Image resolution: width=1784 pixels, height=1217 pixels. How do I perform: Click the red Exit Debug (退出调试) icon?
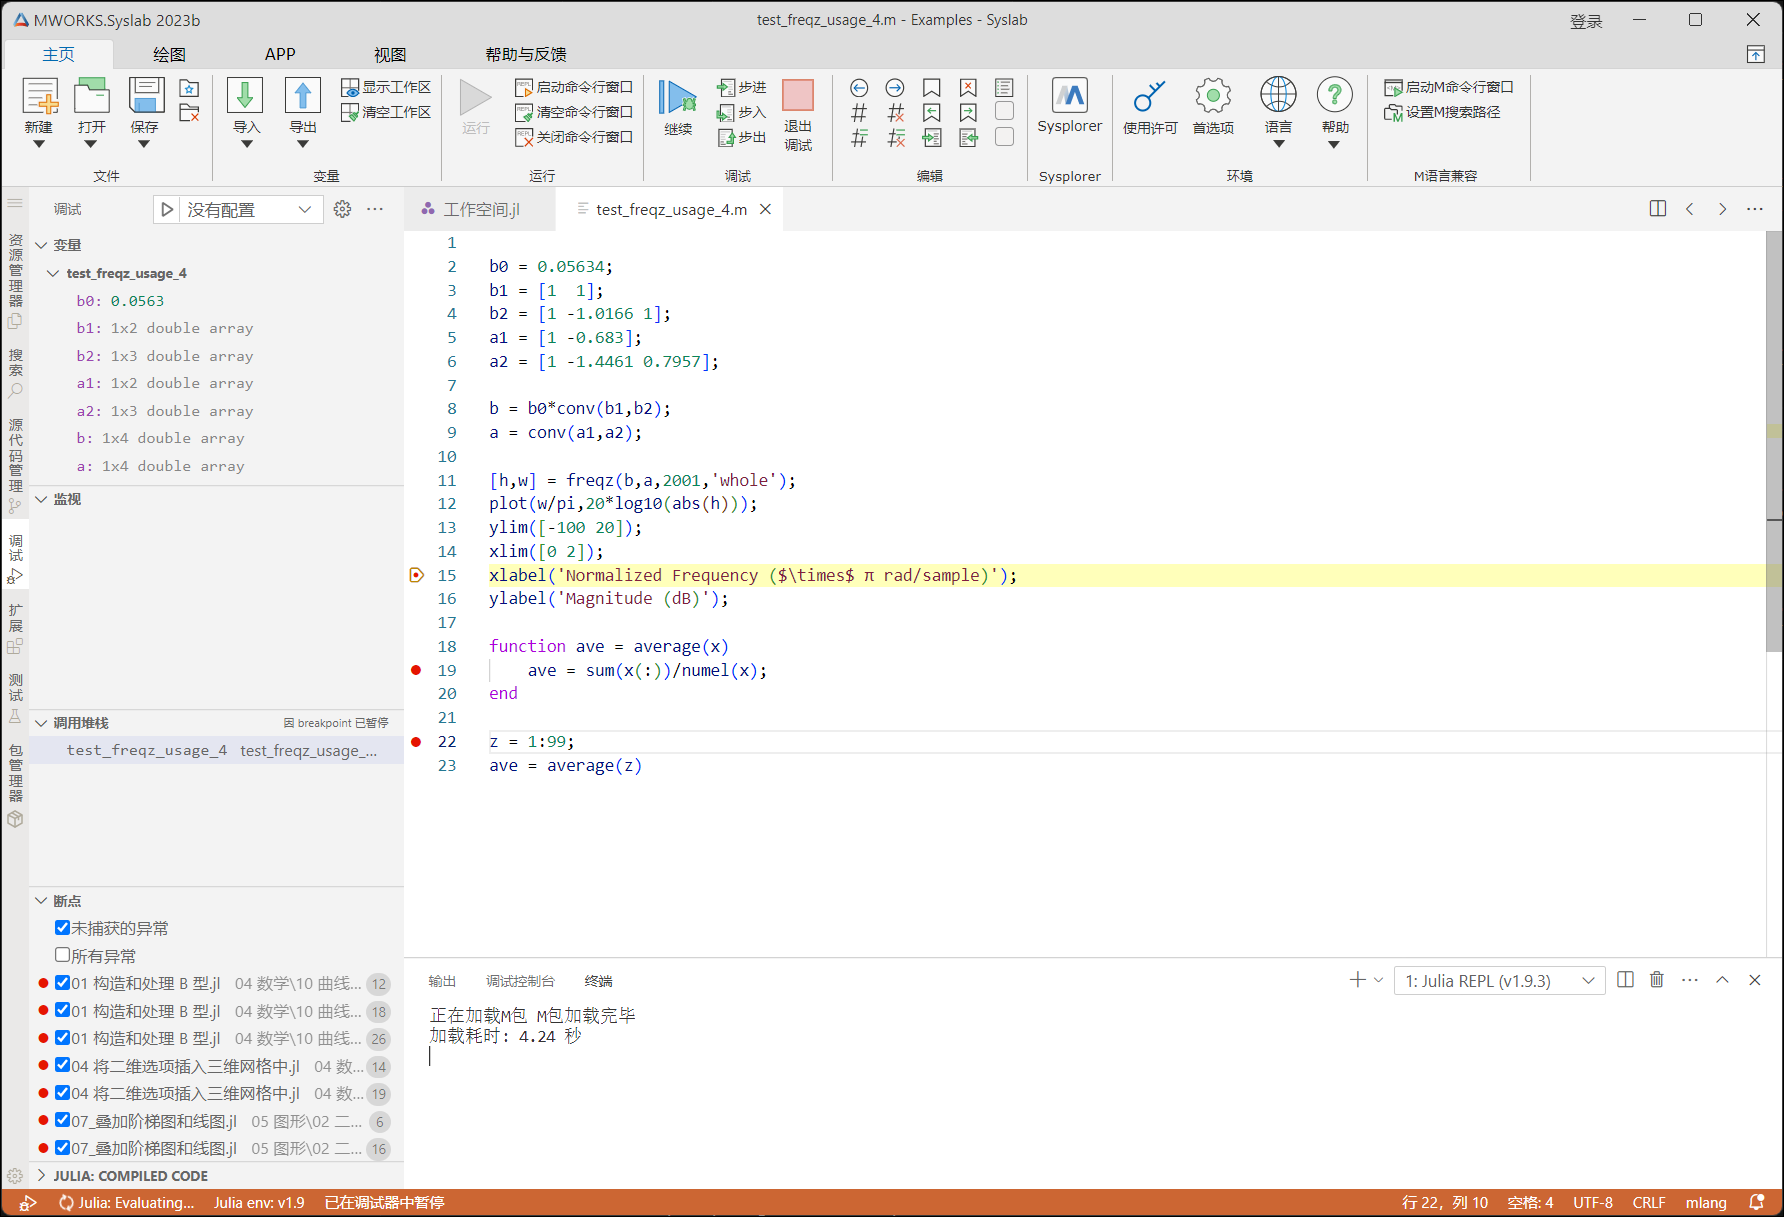coord(797,96)
